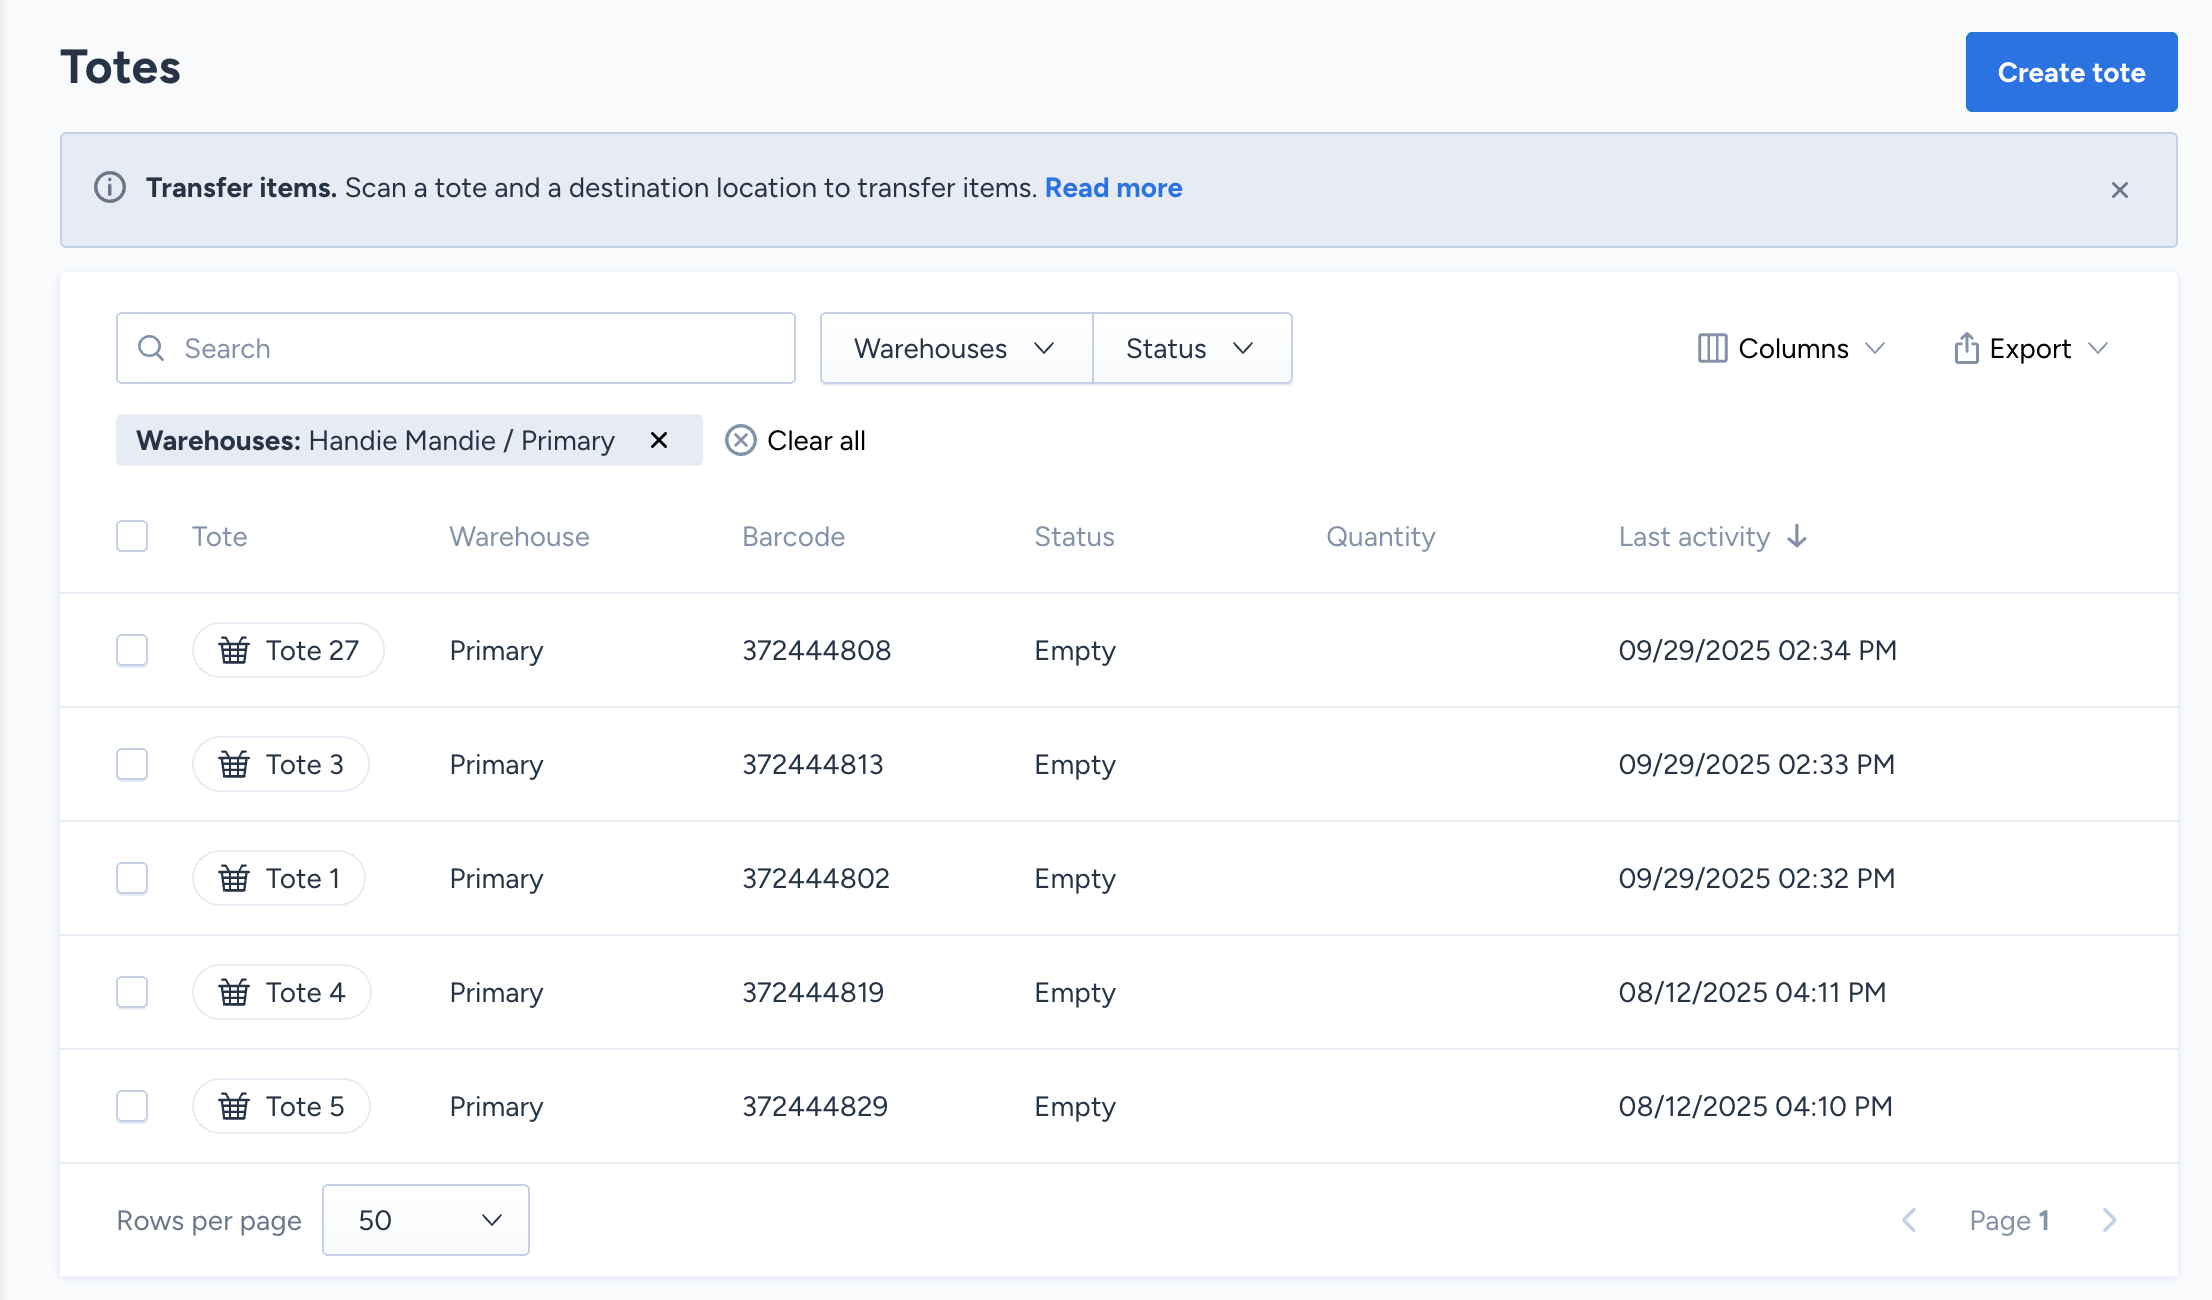This screenshot has height=1300, width=2212.
Task: Open the Tote 5 pill
Action: coord(281,1106)
